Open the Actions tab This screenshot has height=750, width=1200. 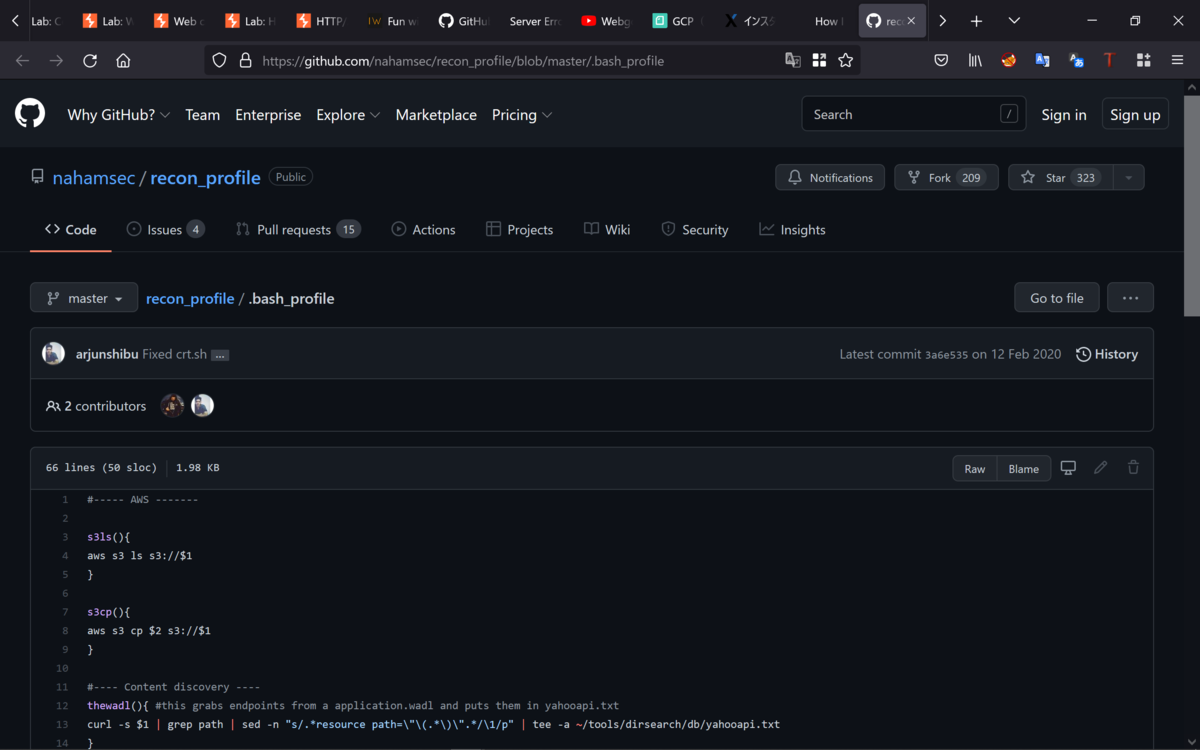423,229
